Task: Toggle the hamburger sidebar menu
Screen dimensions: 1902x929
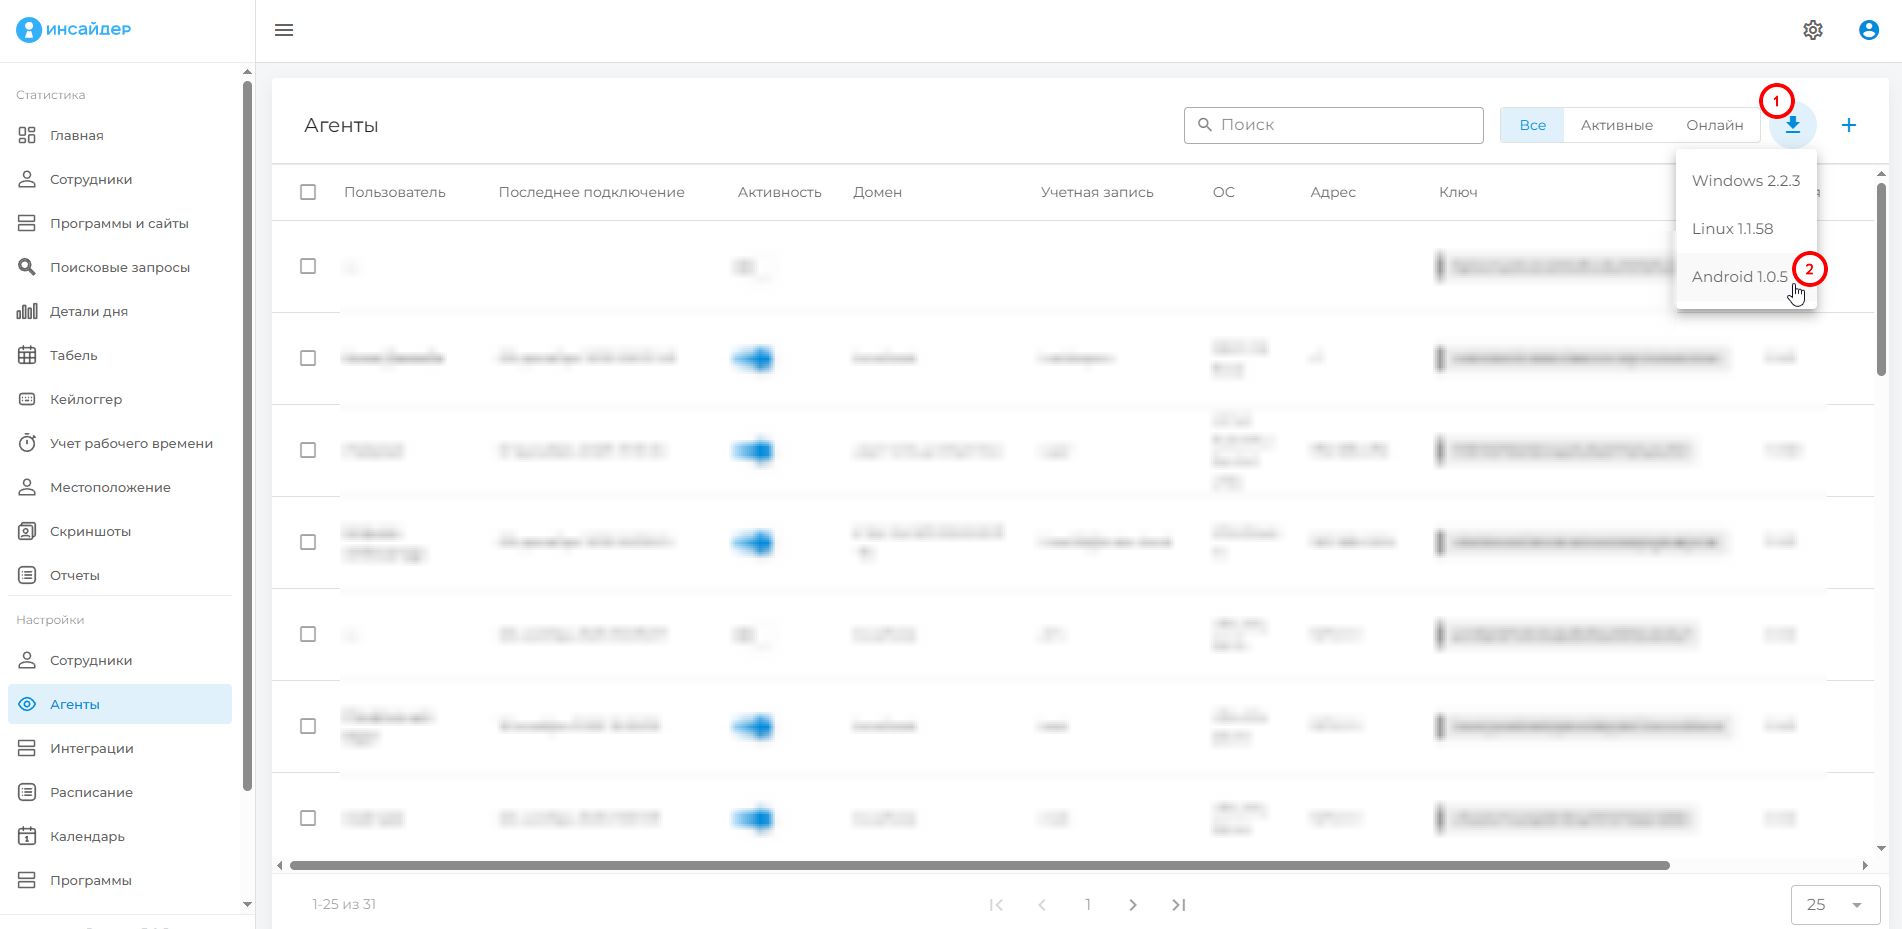Action: [x=284, y=30]
